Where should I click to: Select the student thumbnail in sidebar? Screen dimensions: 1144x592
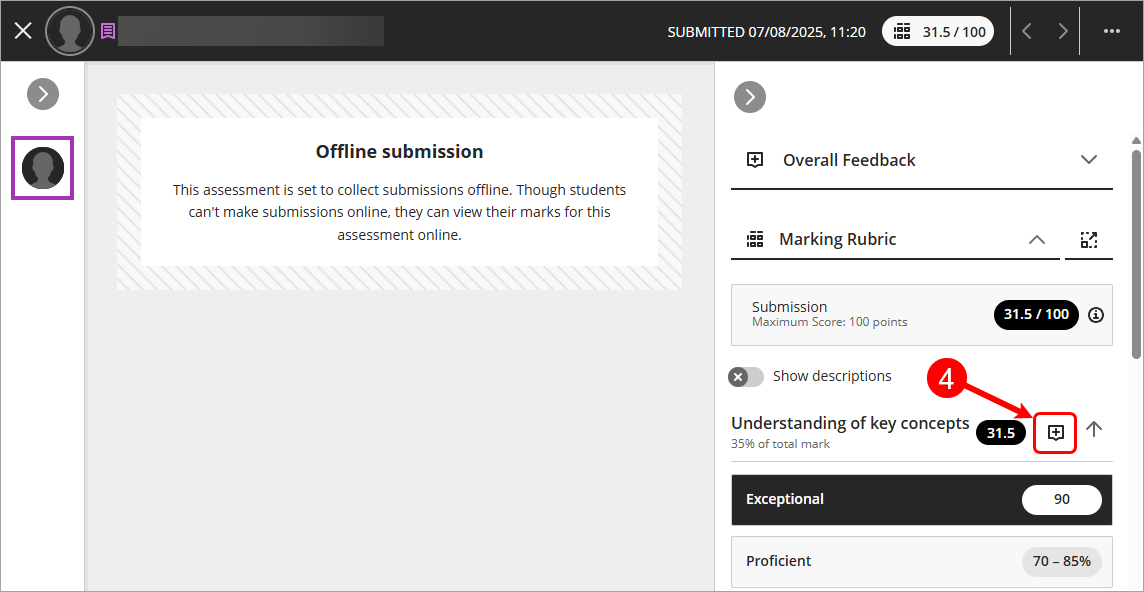[43, 167]
